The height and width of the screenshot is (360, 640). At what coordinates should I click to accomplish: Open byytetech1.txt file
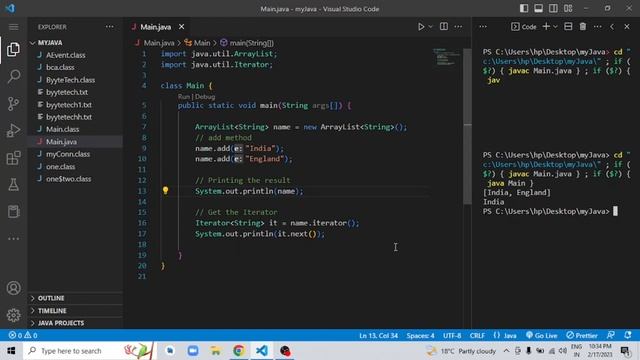[69, 104]
